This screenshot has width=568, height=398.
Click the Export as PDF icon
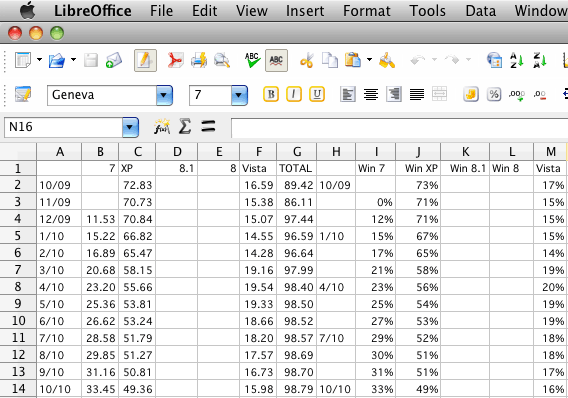coord(175,60)
